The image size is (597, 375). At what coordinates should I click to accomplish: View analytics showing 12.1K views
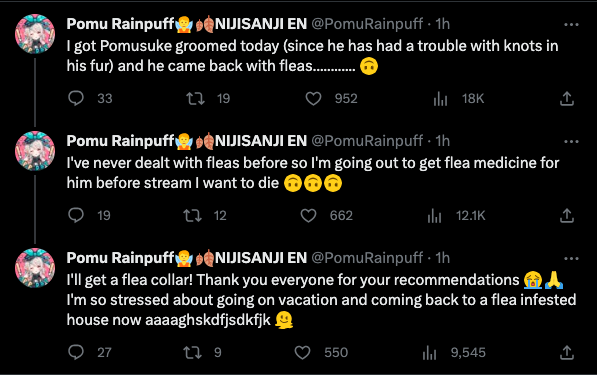(x=434, y=216)
